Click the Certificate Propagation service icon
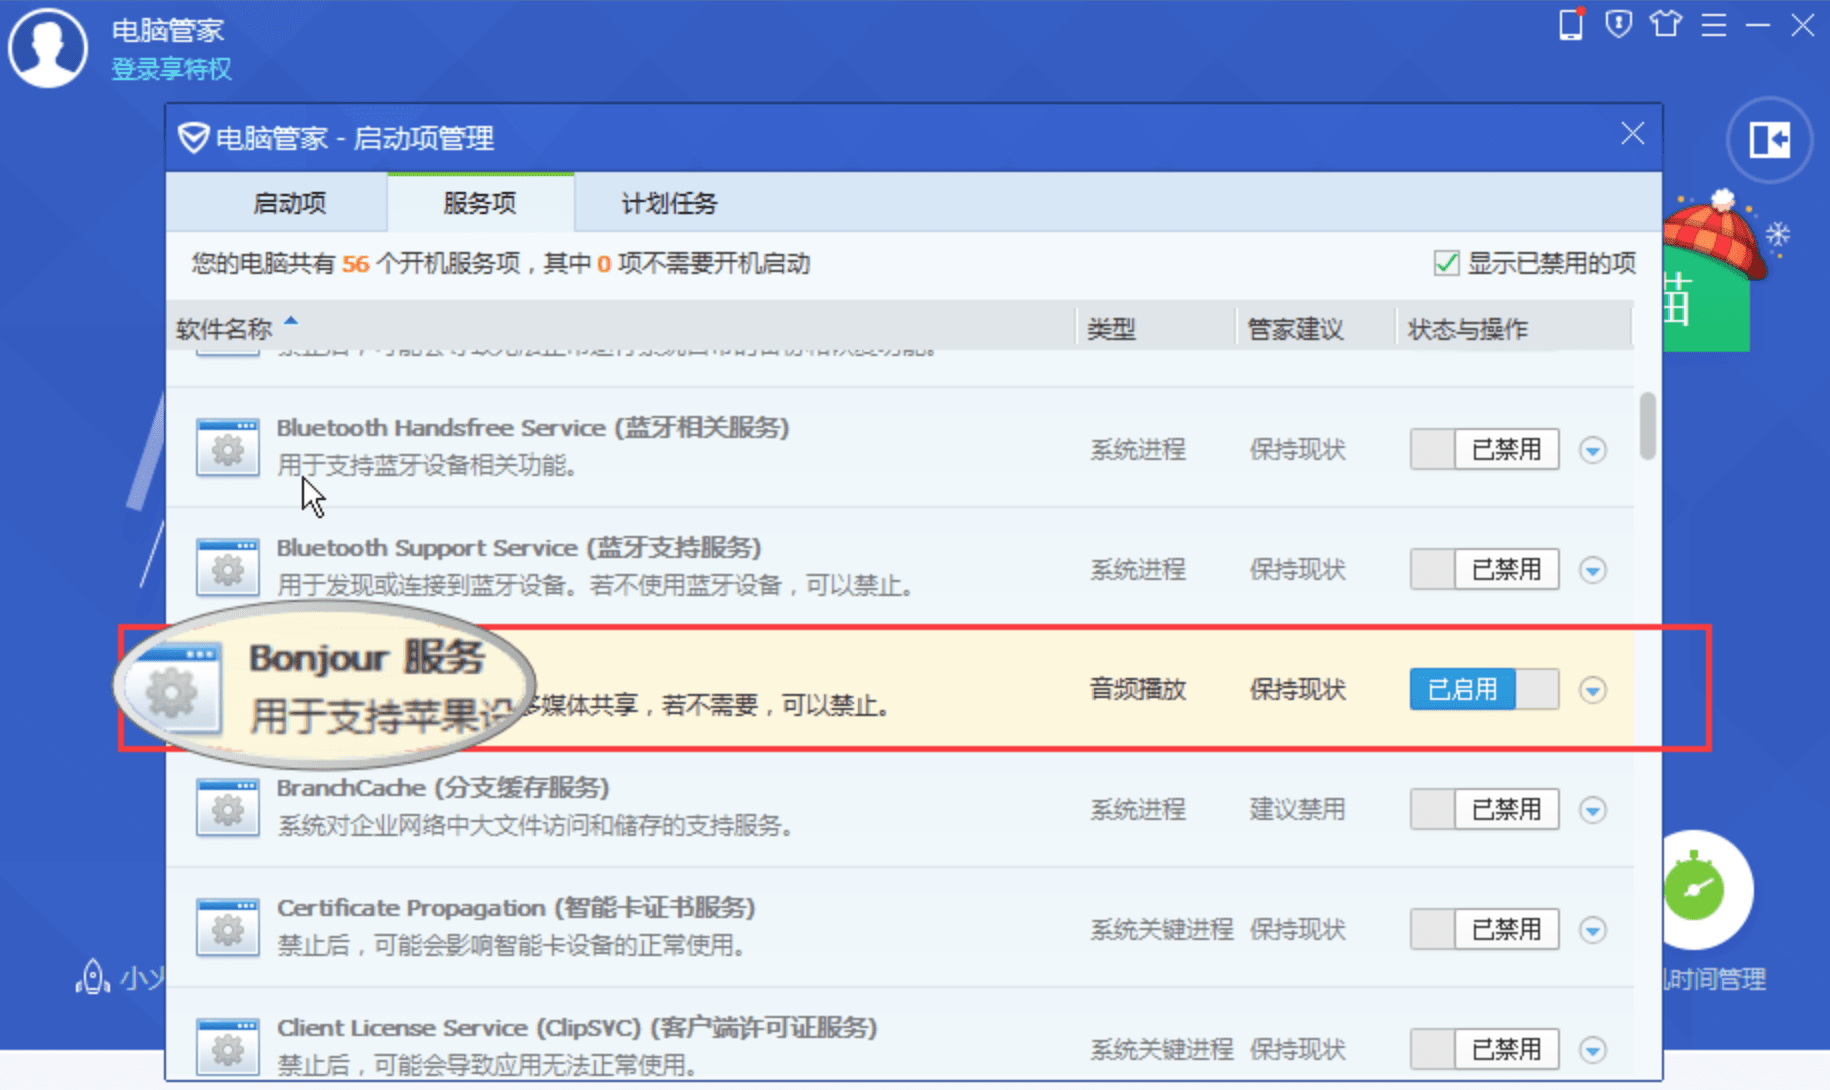1830x1090 pixels. coord(228,928)
